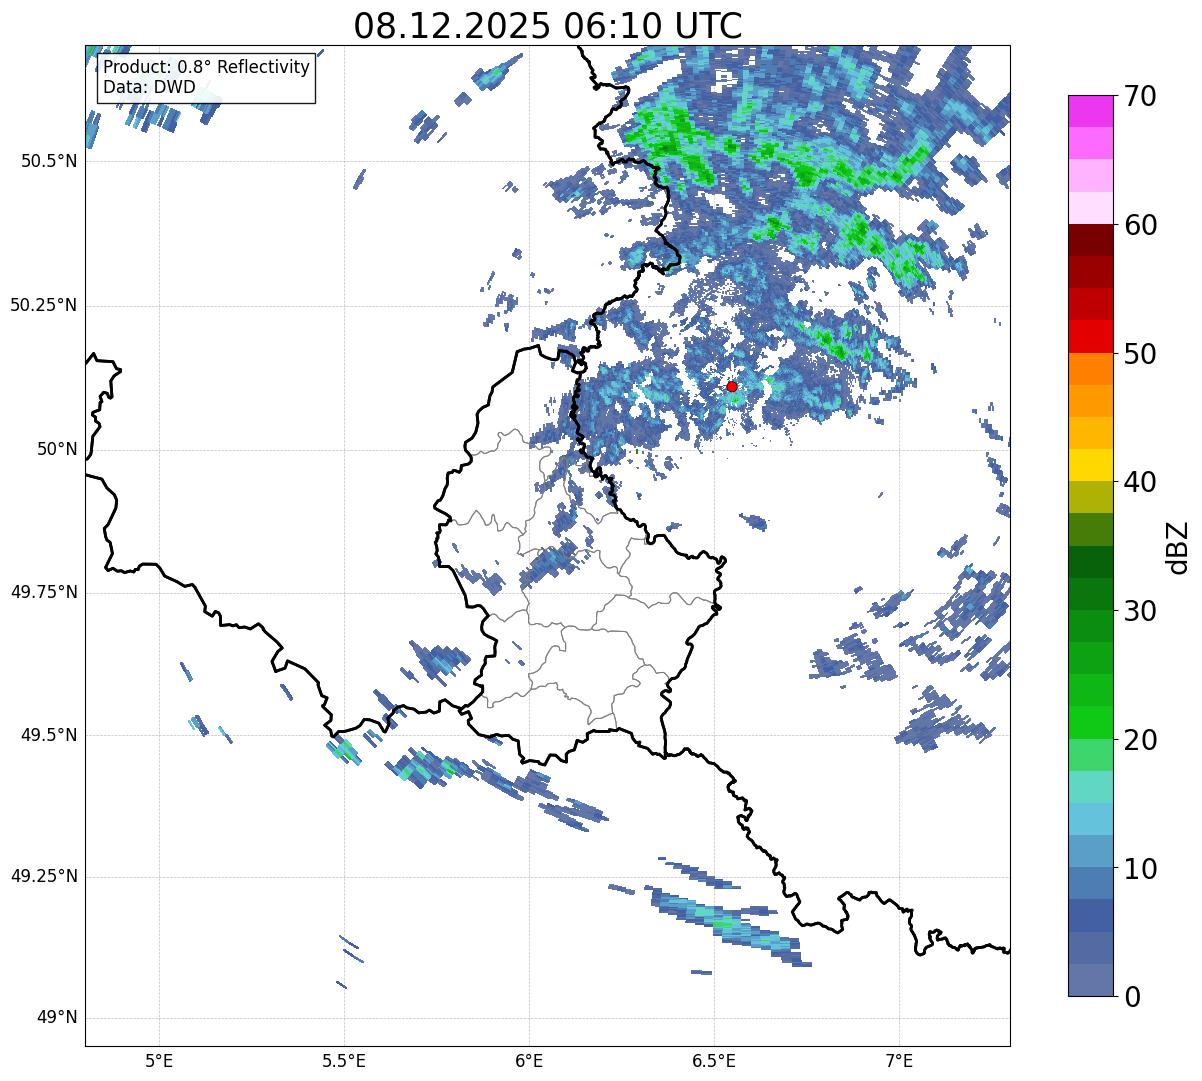Screen dimensions: 1202x1081
Task: Pick the grey-blue swatch above 0 dBZ
Action: click(1090, 980)
